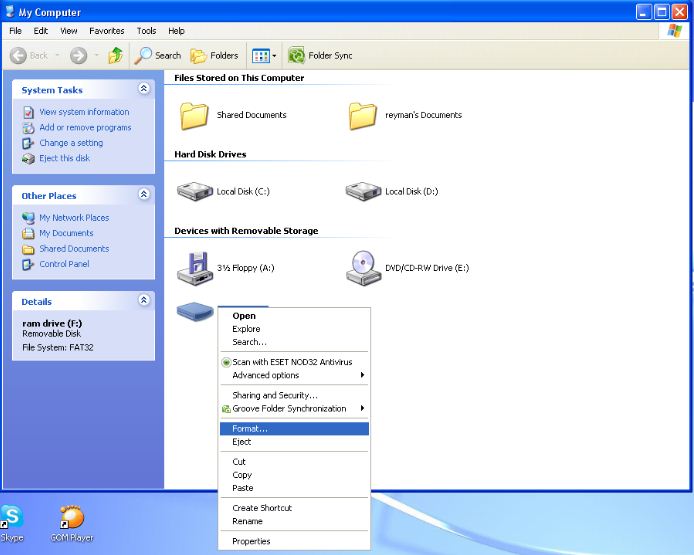Open the Shared Documents folder icon
The width and height of the screenshot is (694, 555).
[194, 116]
